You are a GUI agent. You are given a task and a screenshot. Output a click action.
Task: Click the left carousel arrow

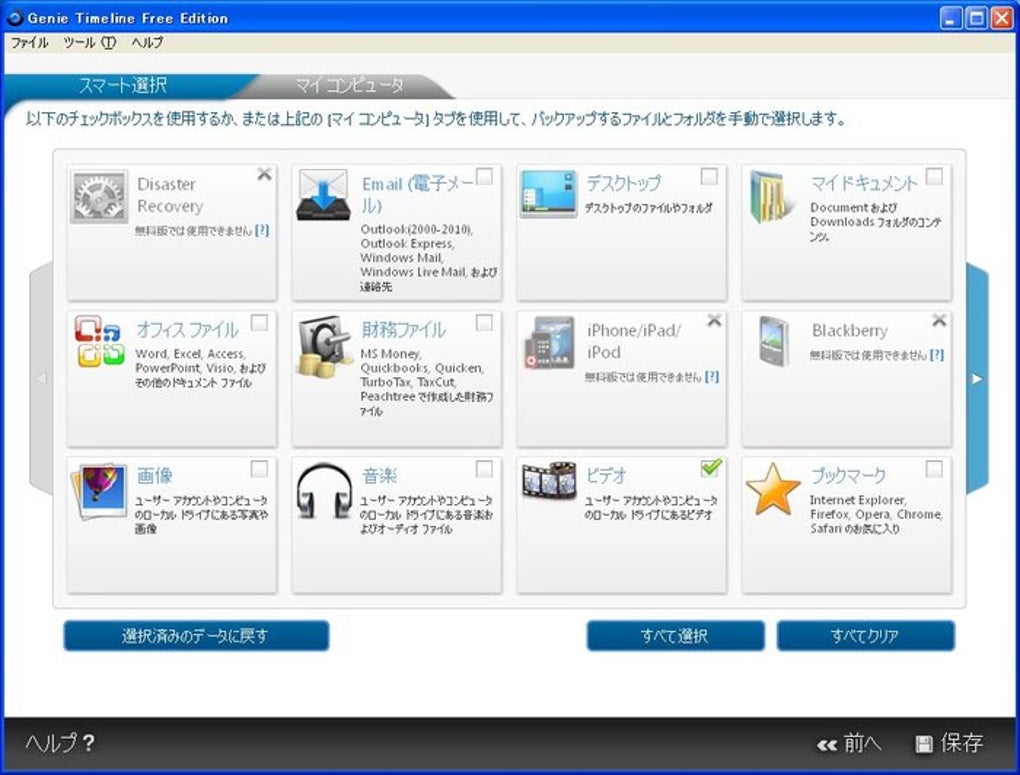38,378
